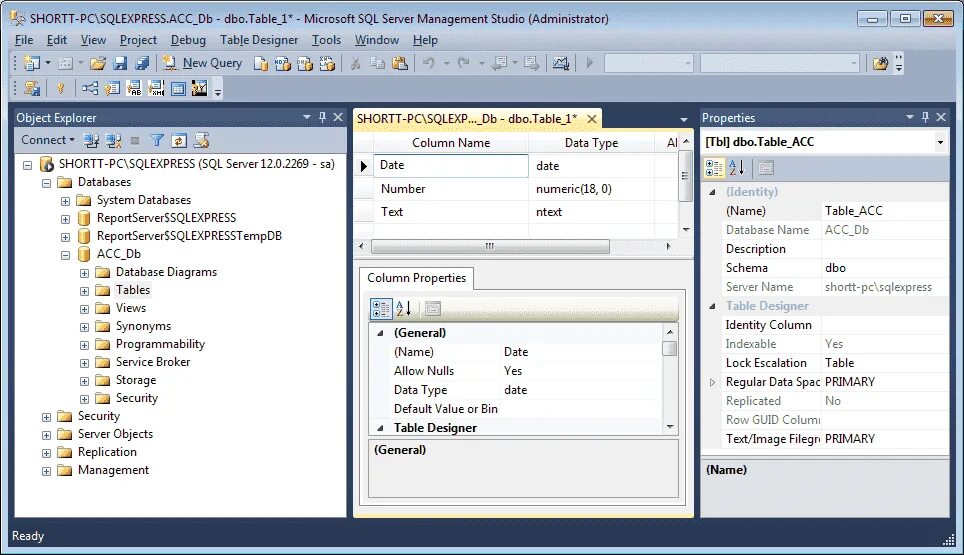Click the Relationships icon in designer toolbar
This screenshot has width=964, height=555.
(90, 89)
